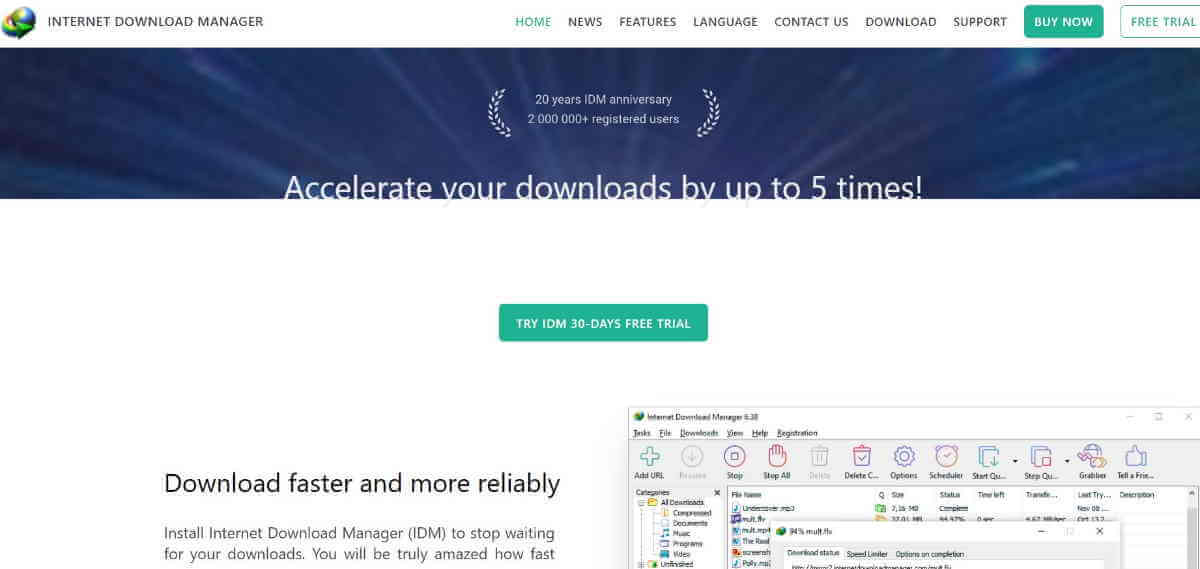Click the Internet Download Manager logo icon
The width and height of the screenshot is (1200, 569).
coord(18,21)
